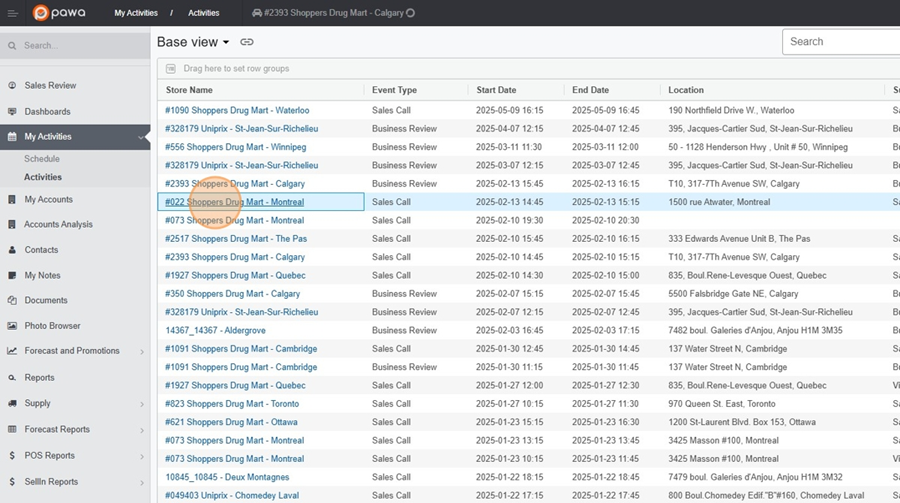Click location 1200 St-Laurent Blvd. Box 153
This screenshot has height=503, width=900.
(x=742, y=422)
